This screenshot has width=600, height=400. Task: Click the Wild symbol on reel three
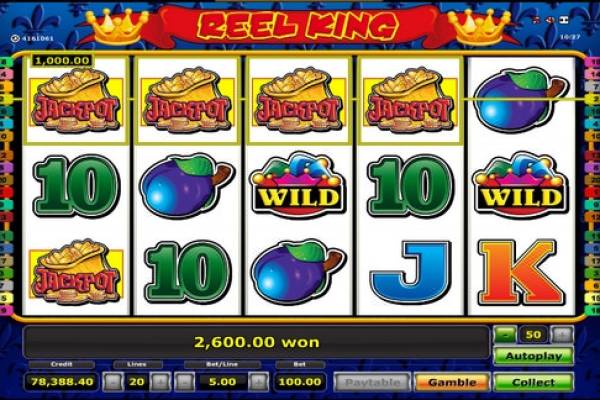(298, 185)
